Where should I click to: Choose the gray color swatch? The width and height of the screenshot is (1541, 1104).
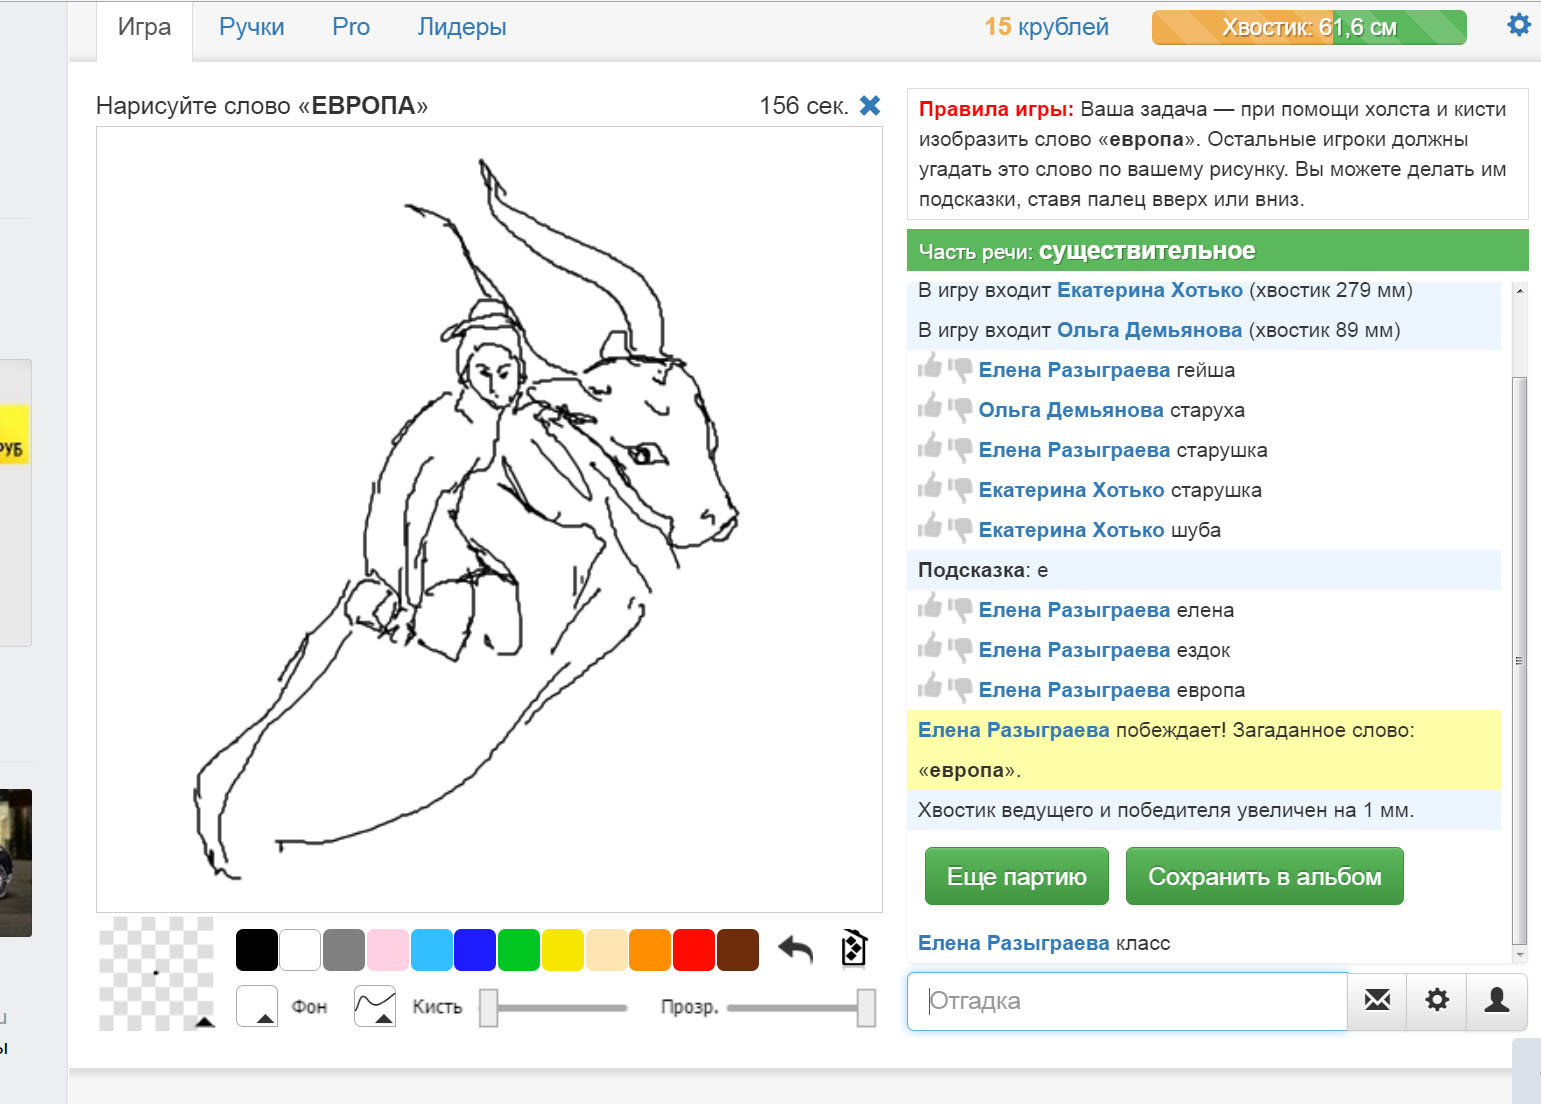click(344, 950)
